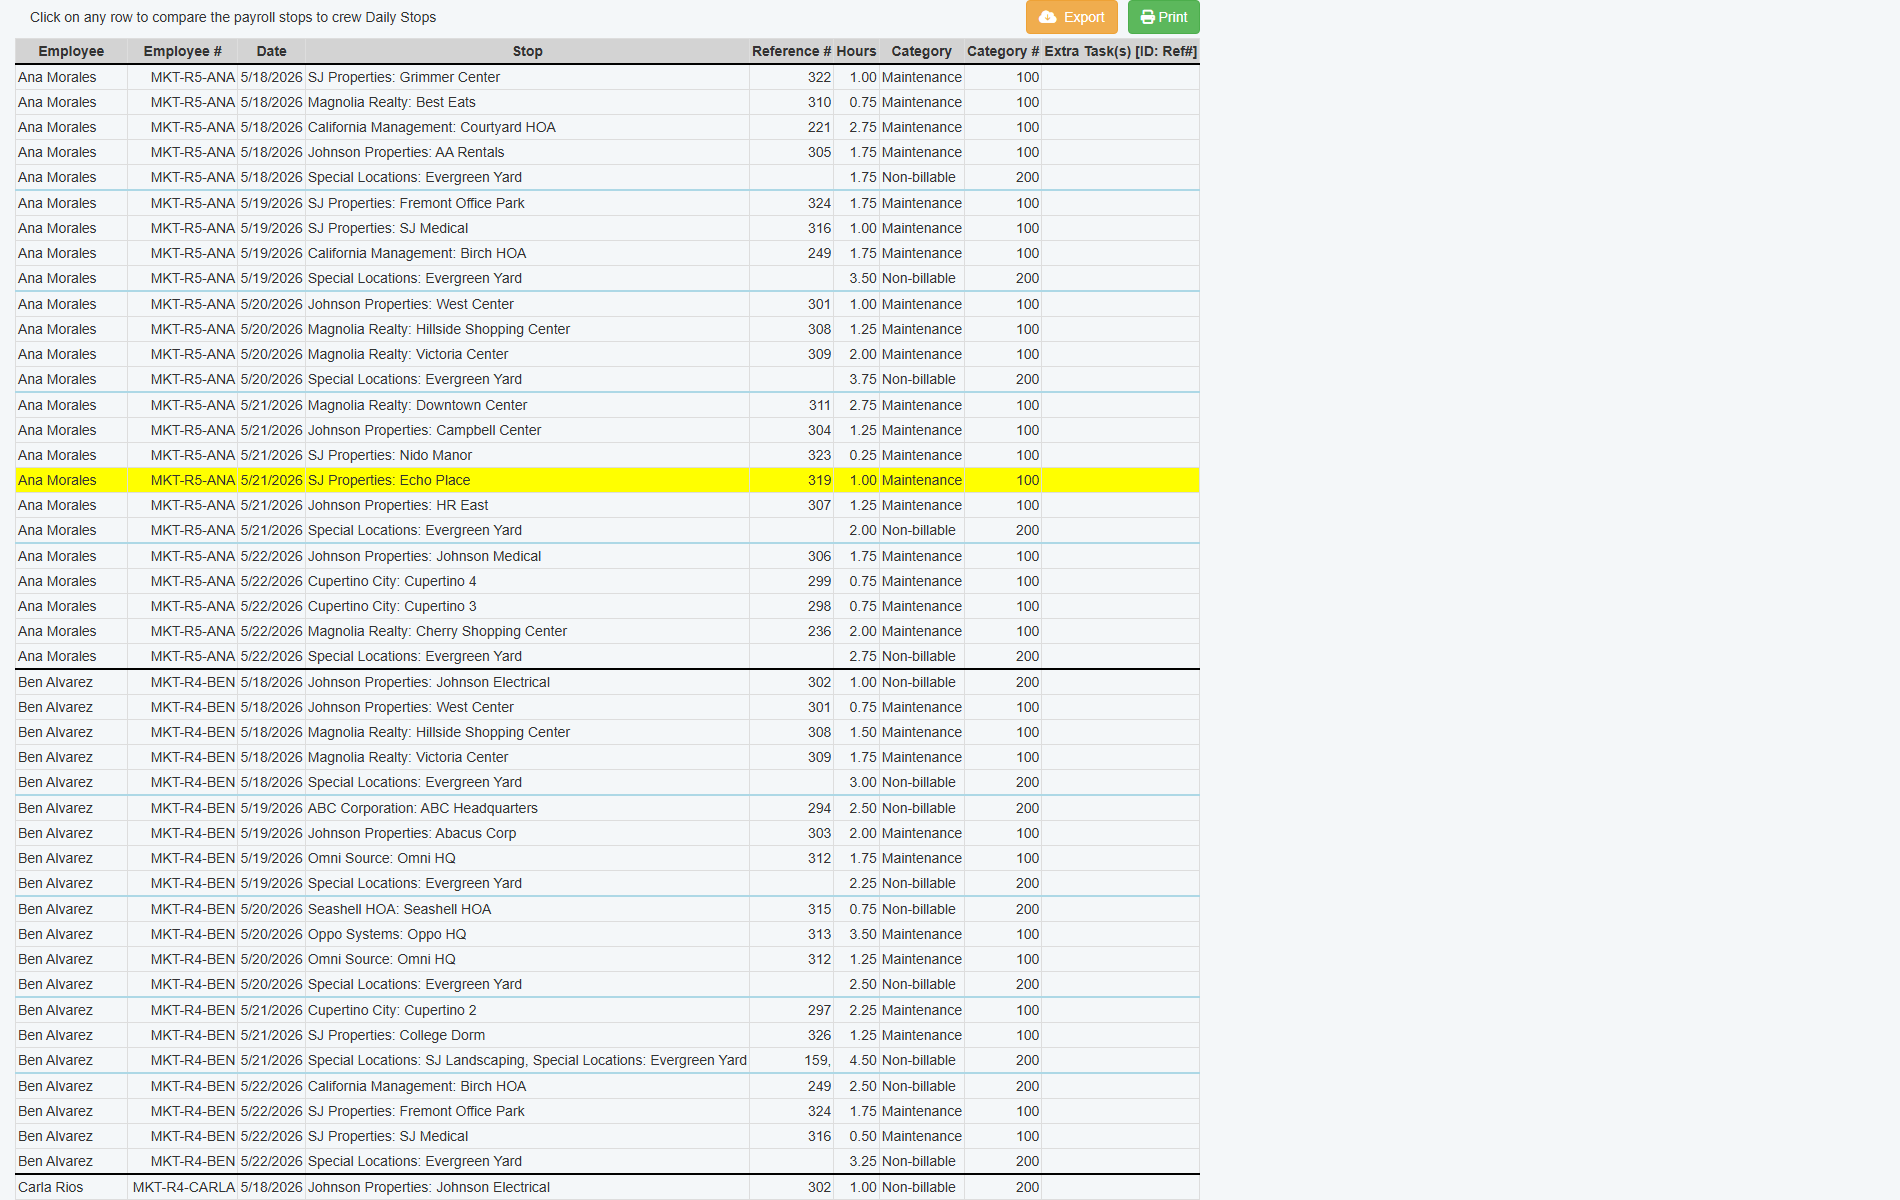This screenshot has height=1200, width=1900.
Task: Select the ABC Corporation: ABC Headquarters row
Action: pyautogui.click(x=607, y=808)
